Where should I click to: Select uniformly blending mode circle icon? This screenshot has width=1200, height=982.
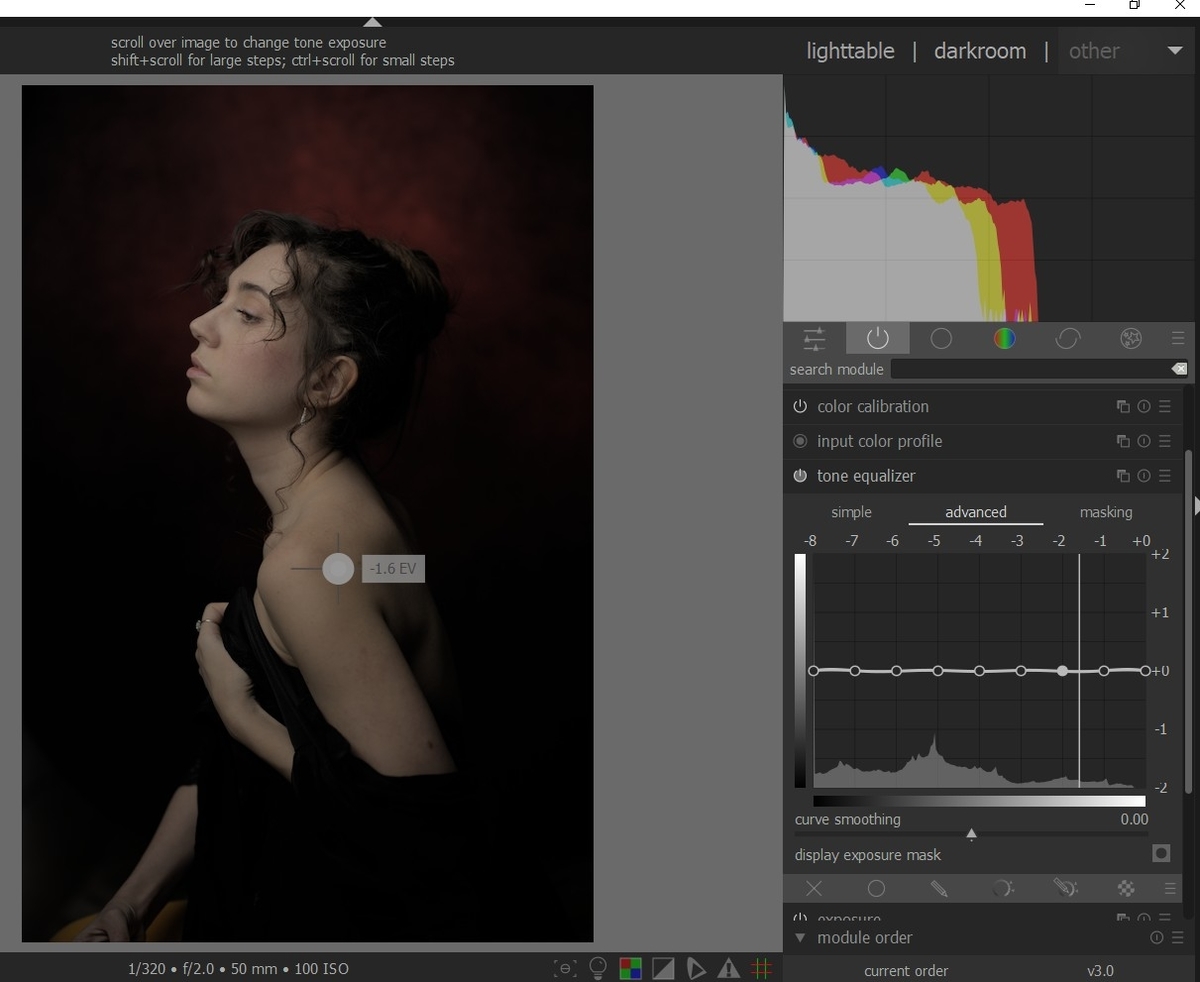pyautogui.click(x=876, y=888)
